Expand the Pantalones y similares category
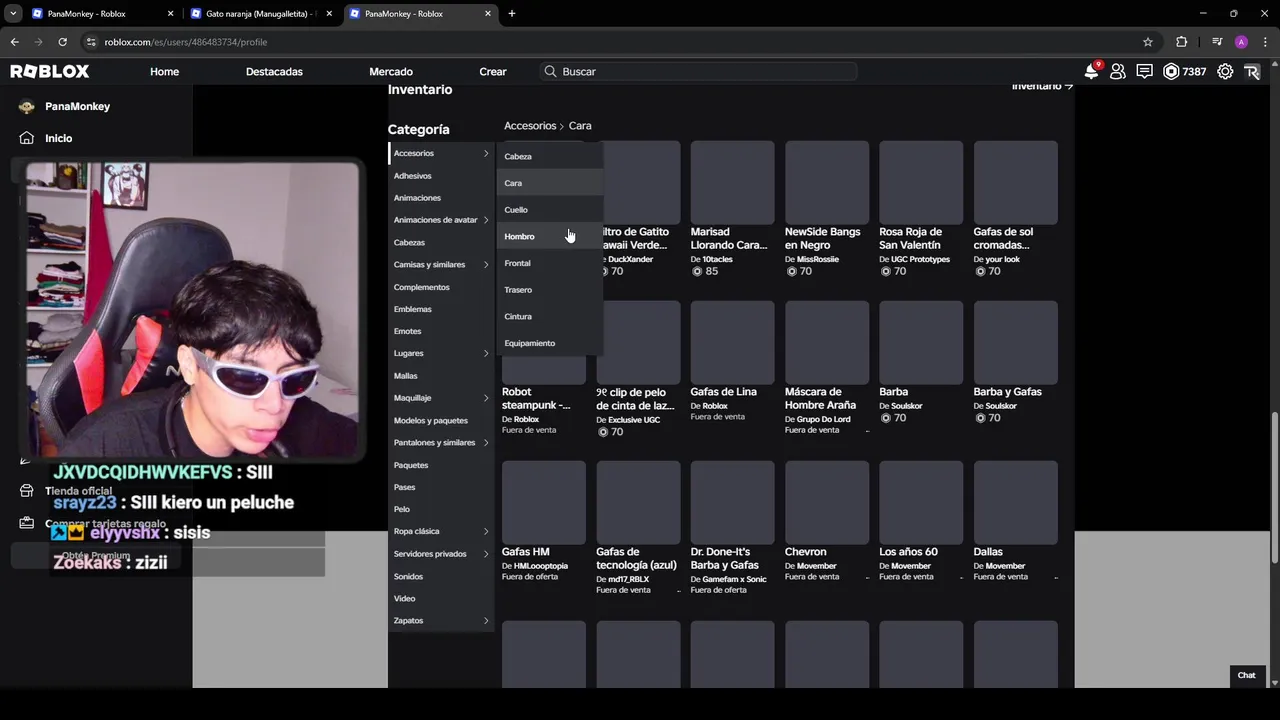This screenshot has width=1280, height=720. [x=441, y=442]
